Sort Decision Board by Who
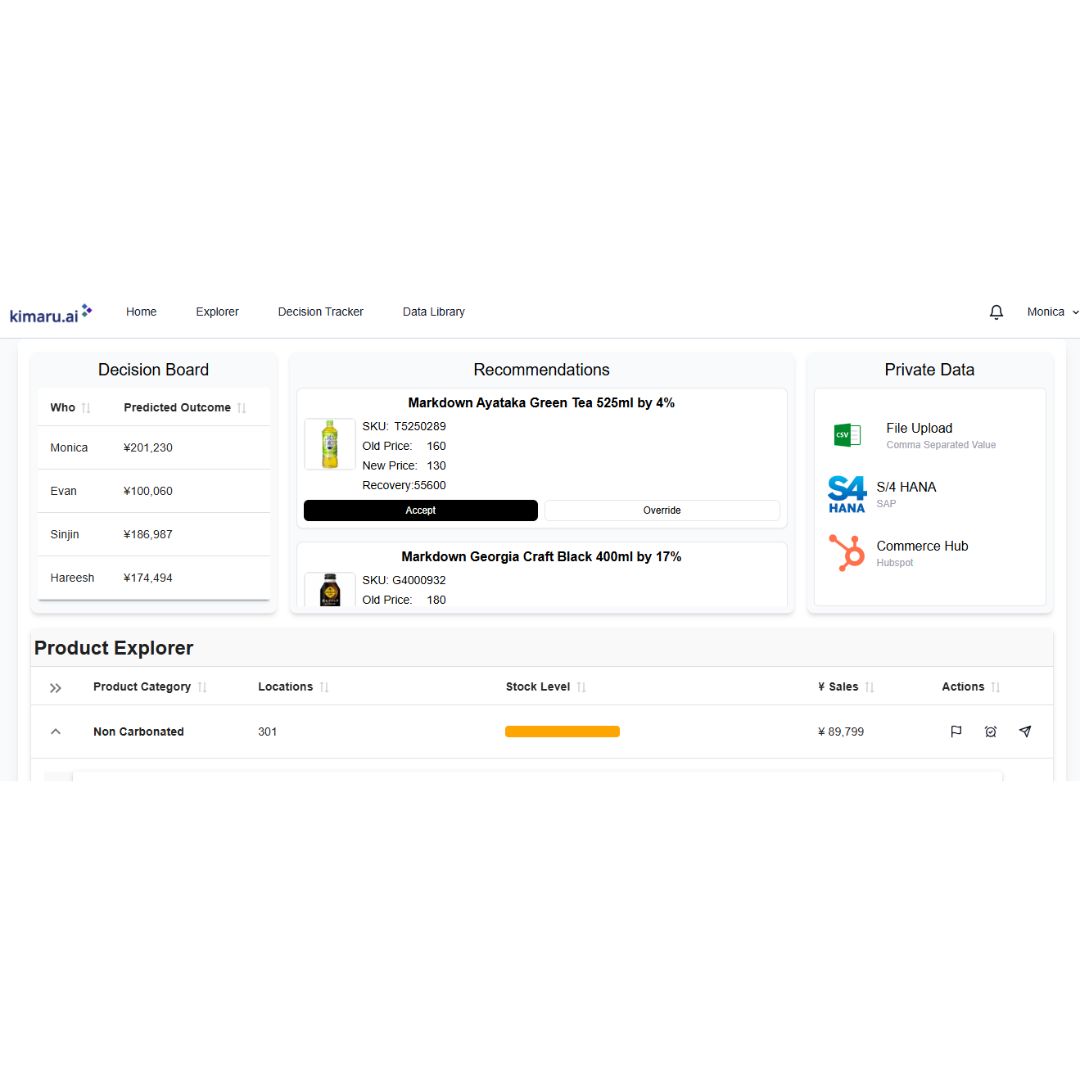 coord(86,408)
